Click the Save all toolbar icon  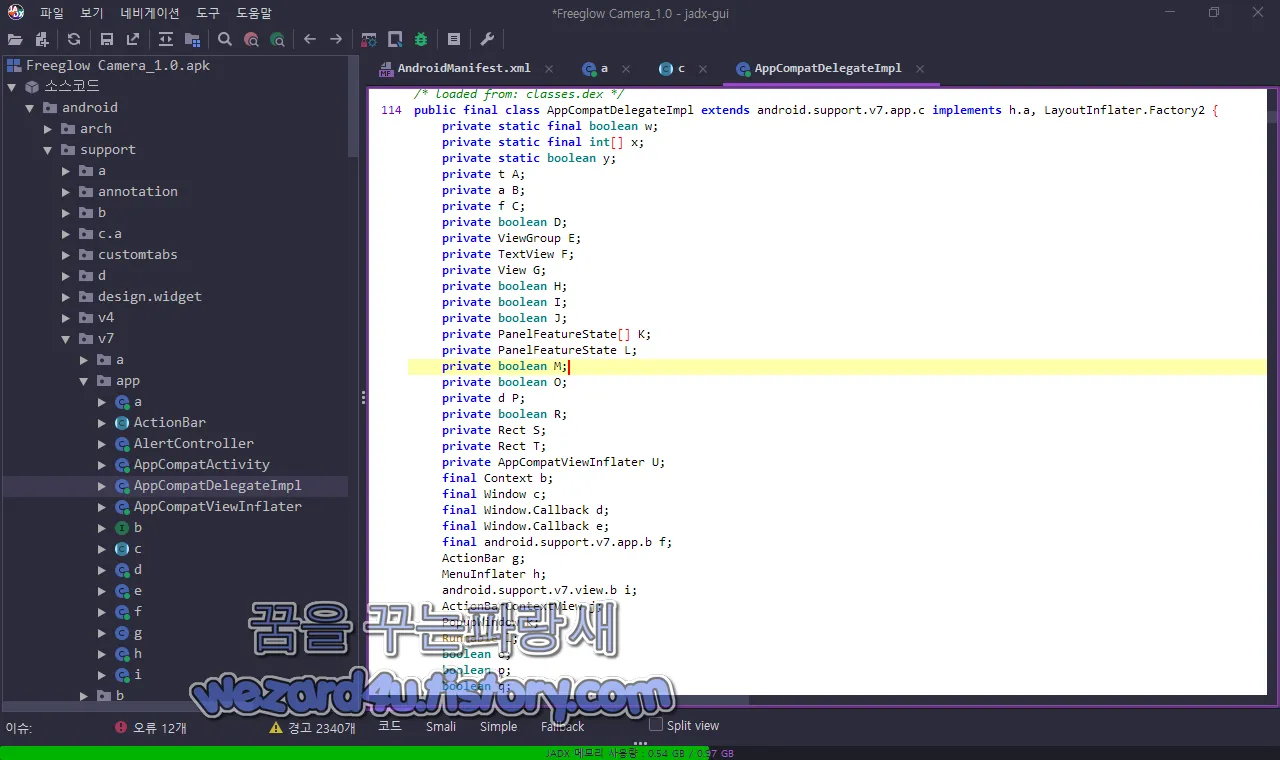pyautogui.click(x=107, y=39)
